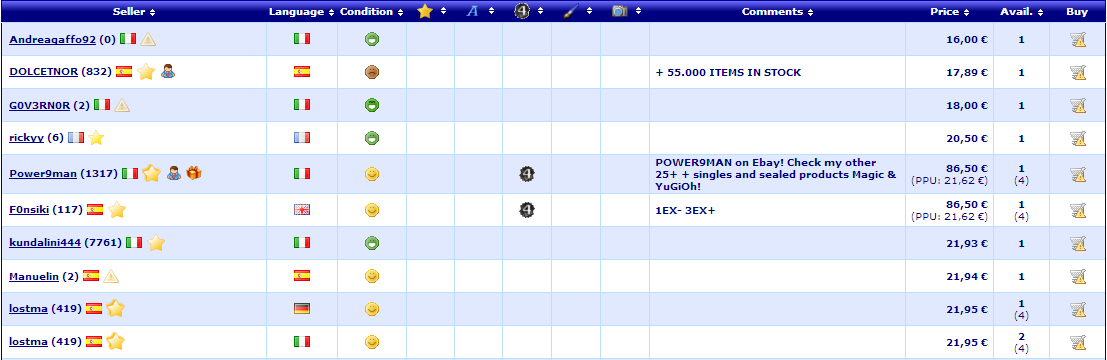This screenshot has width=1107, height=360.
Task: Click the buy cart for rickyy's offer
Action: pyautogui.click(x=1077, y=138)
